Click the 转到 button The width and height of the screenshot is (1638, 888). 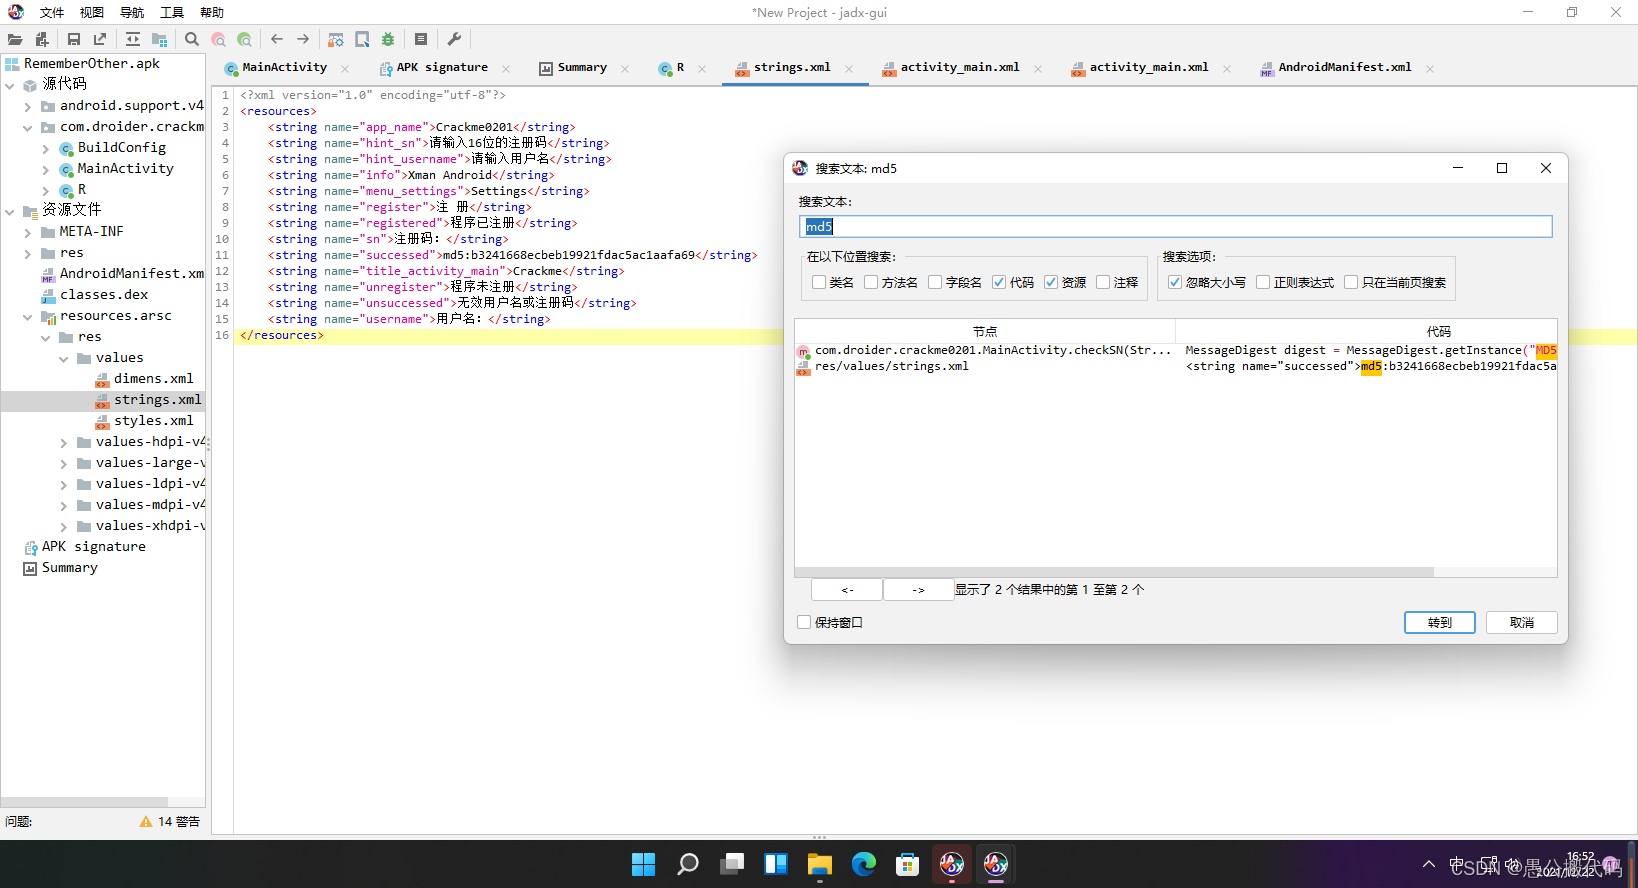pos(1440,622)
